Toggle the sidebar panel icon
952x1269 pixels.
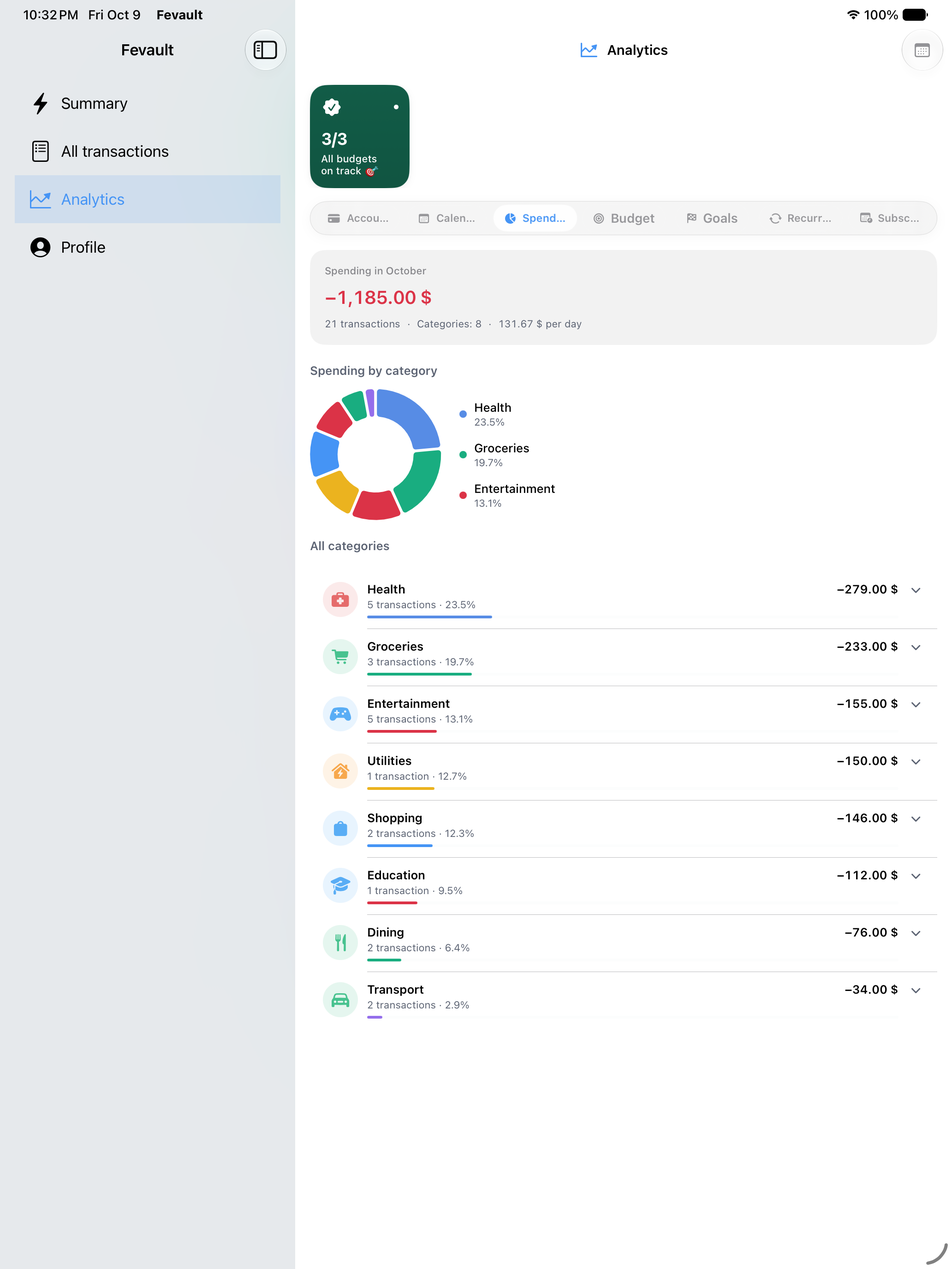(x=265, y=50)
